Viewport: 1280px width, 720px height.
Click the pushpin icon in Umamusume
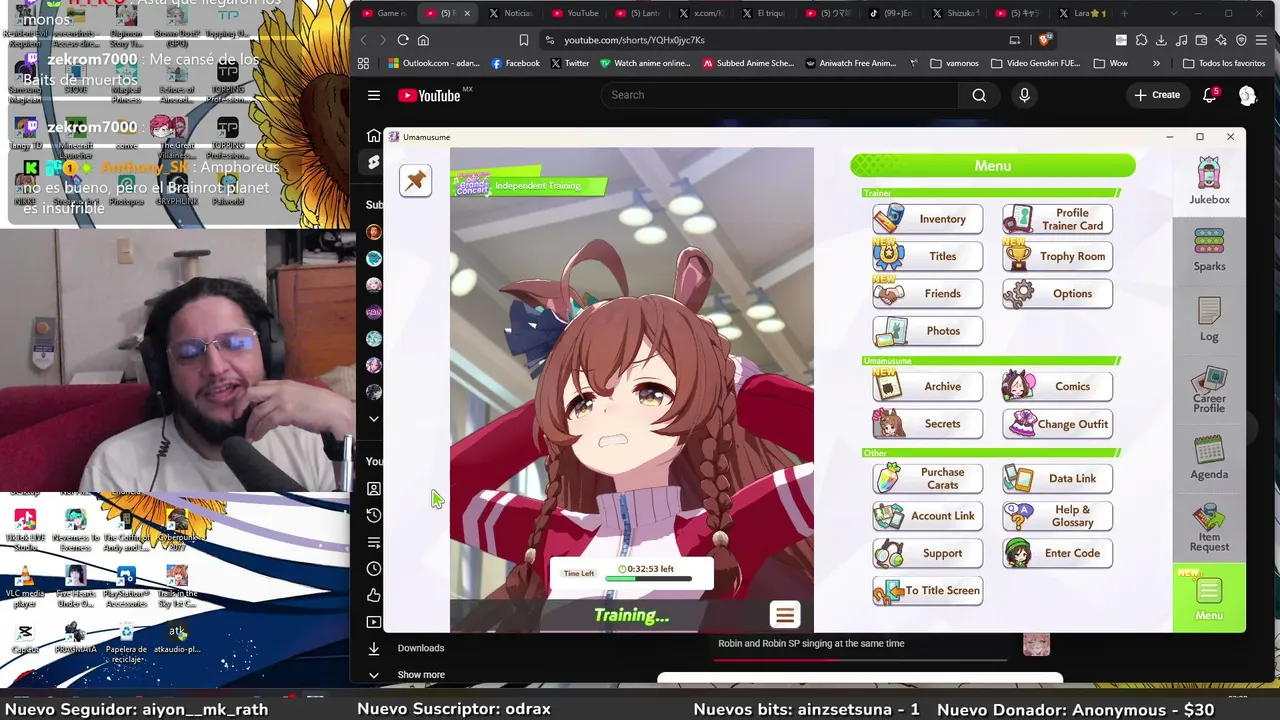coord(415,180)
